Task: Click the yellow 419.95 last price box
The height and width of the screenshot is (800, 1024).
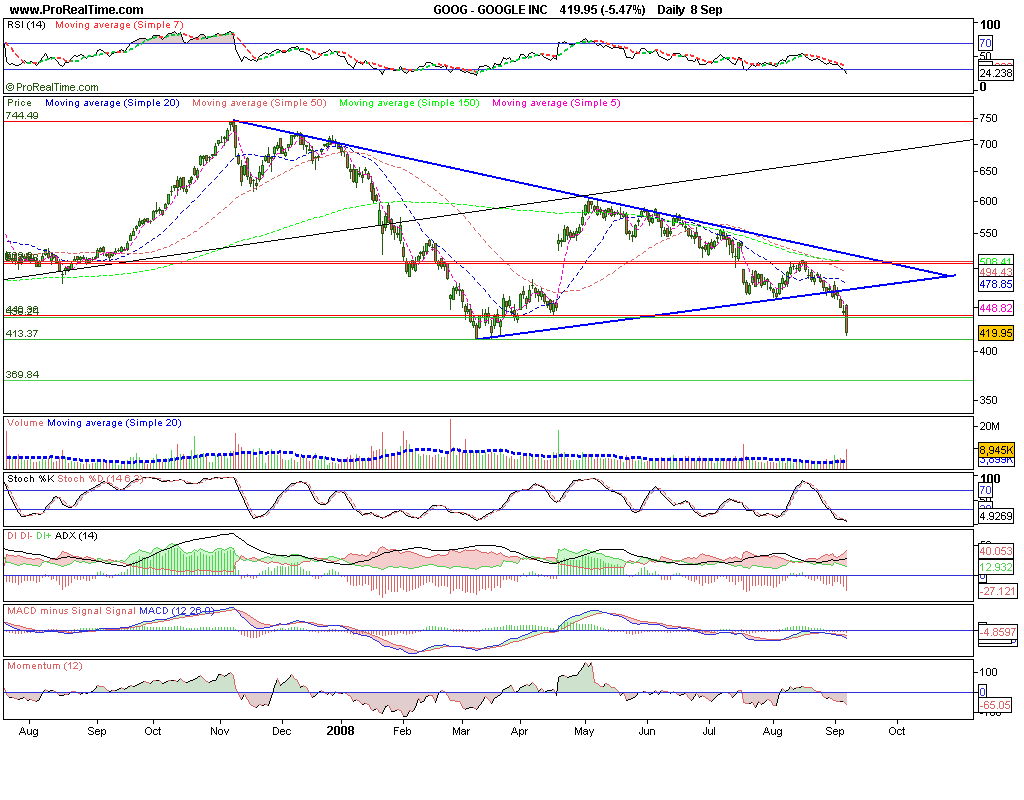Action: point(995,333)
